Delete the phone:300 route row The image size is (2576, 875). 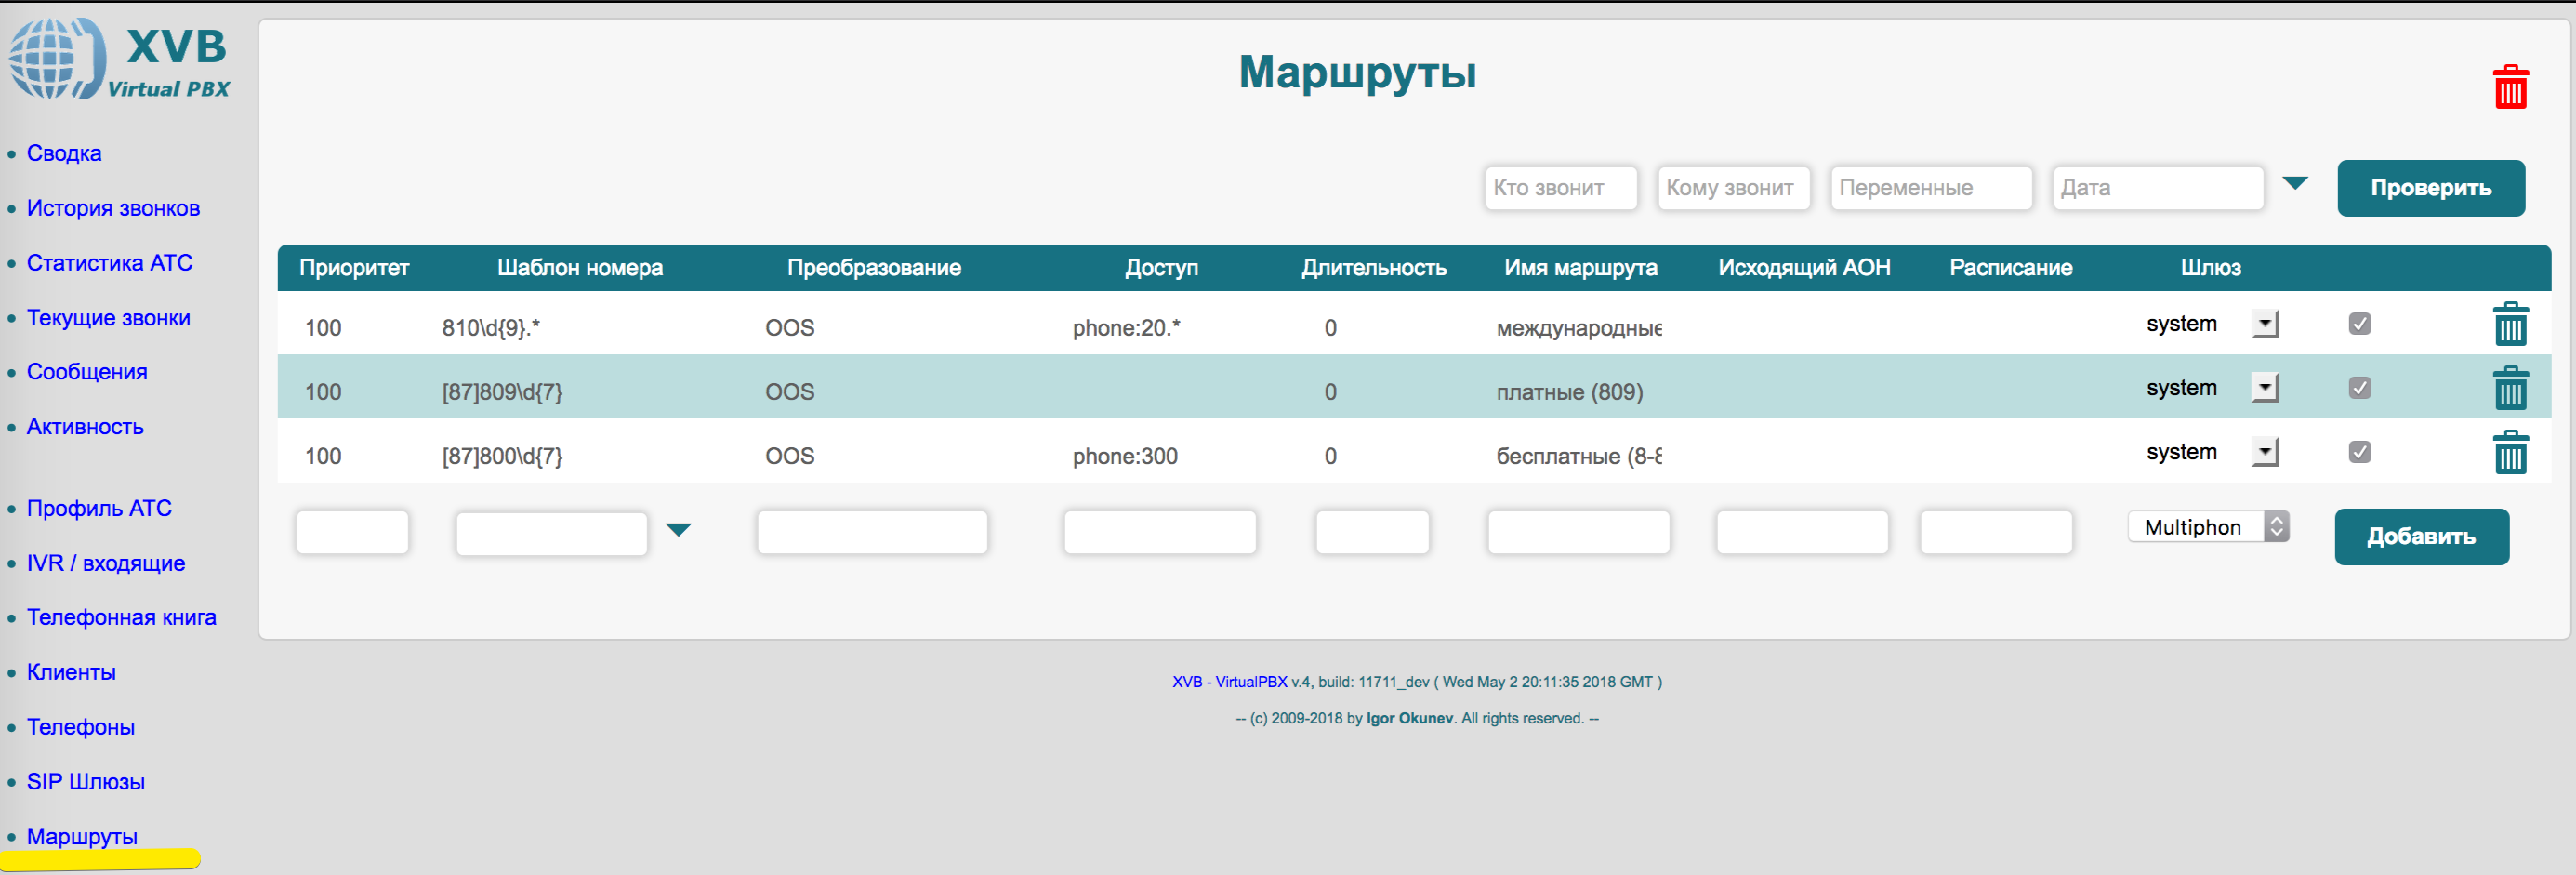click(2509, 453)
